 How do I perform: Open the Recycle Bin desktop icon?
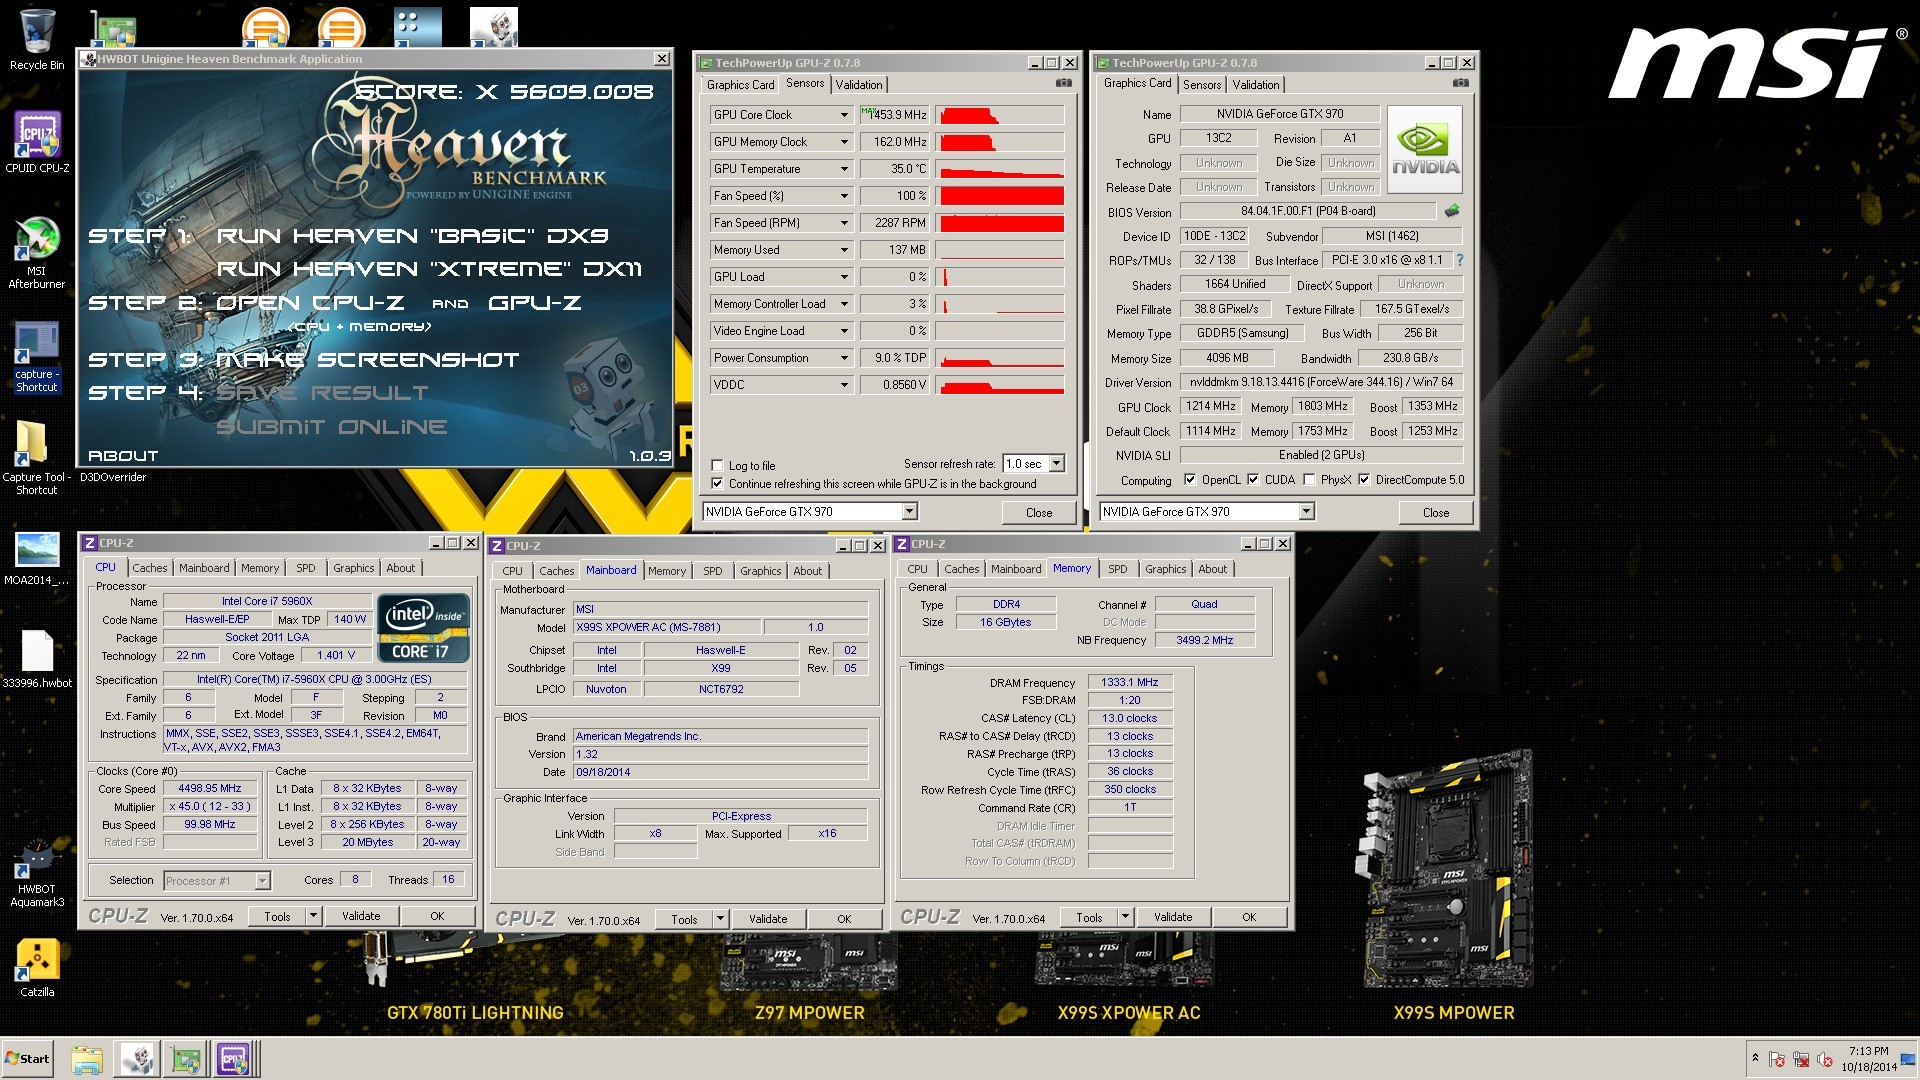tap(37, 40)
